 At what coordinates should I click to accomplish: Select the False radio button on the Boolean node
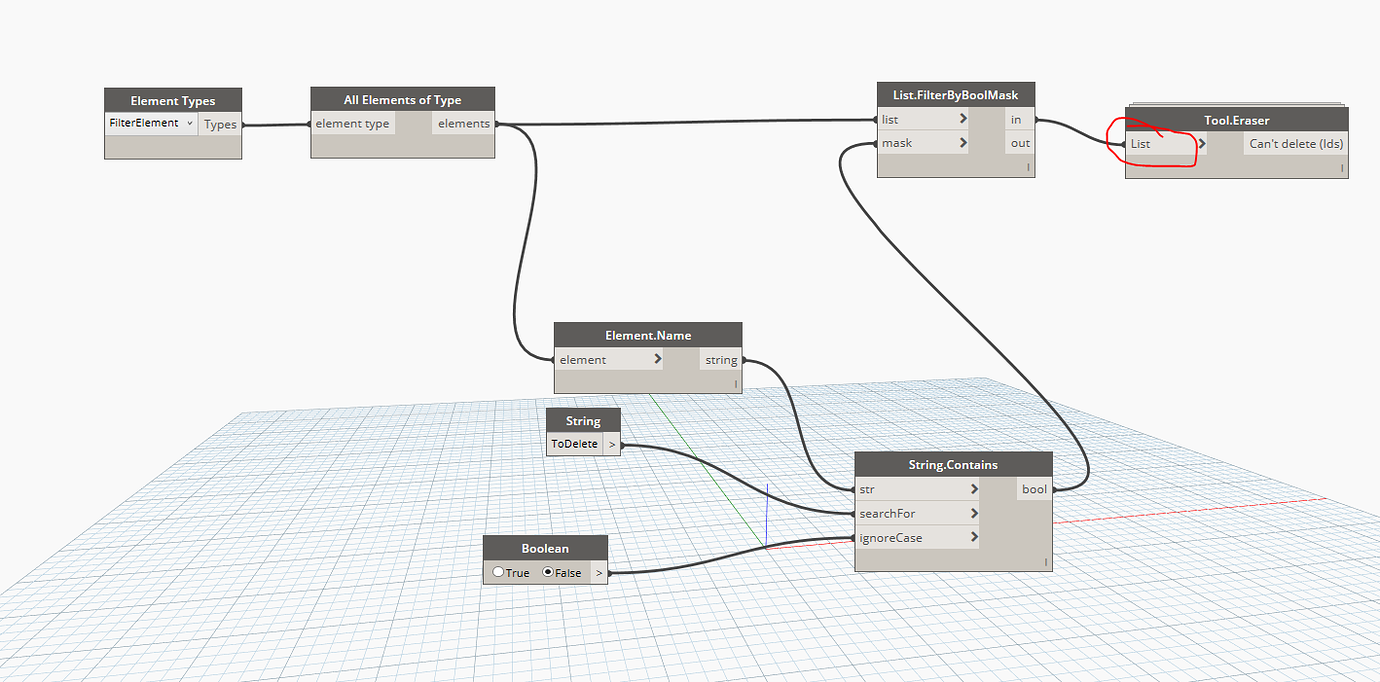click(x=548, y=571)
